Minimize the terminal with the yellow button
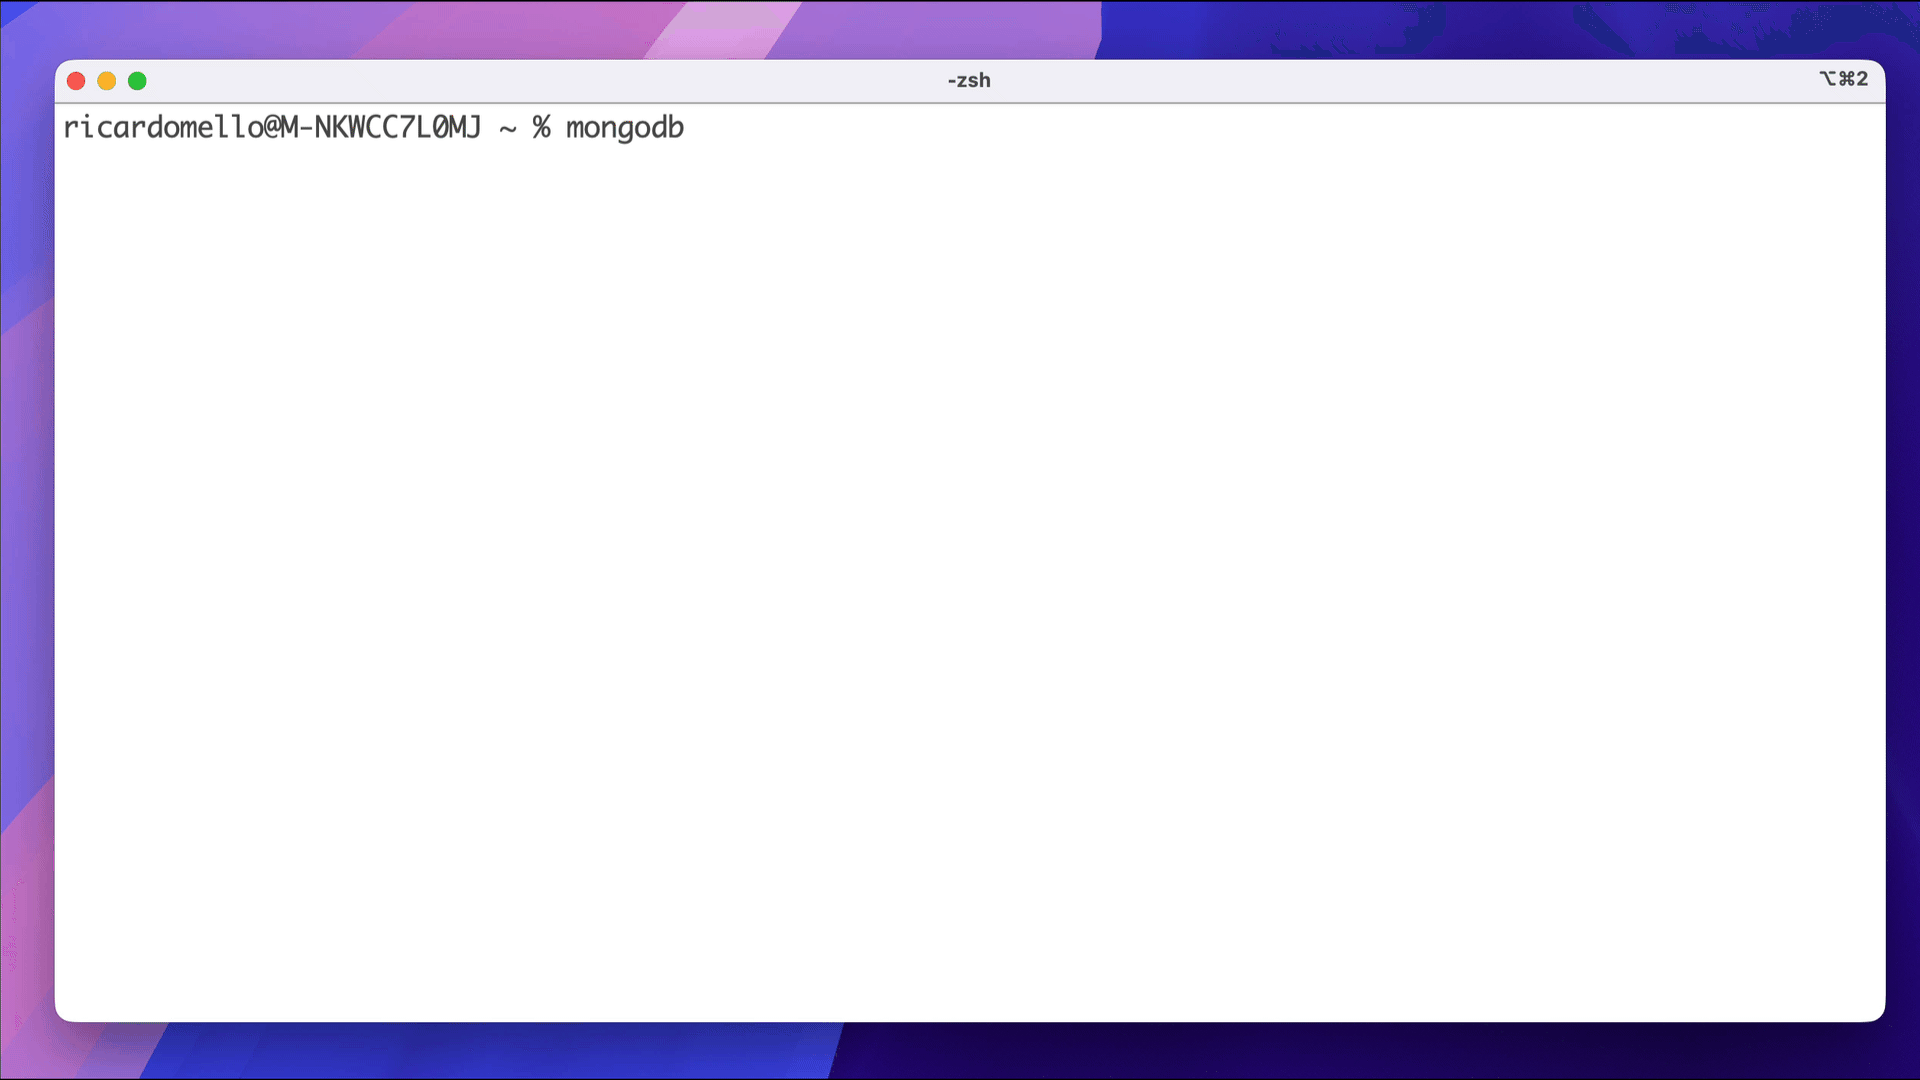 point(107,81)
